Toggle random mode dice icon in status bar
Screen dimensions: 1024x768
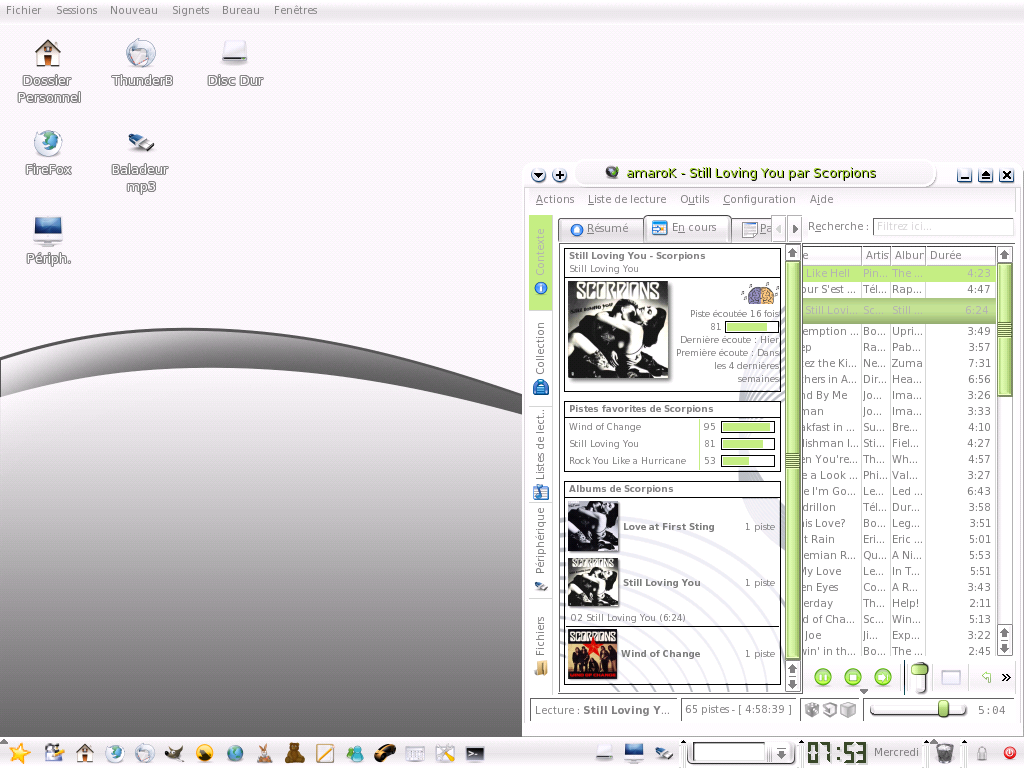pos(812,709)
